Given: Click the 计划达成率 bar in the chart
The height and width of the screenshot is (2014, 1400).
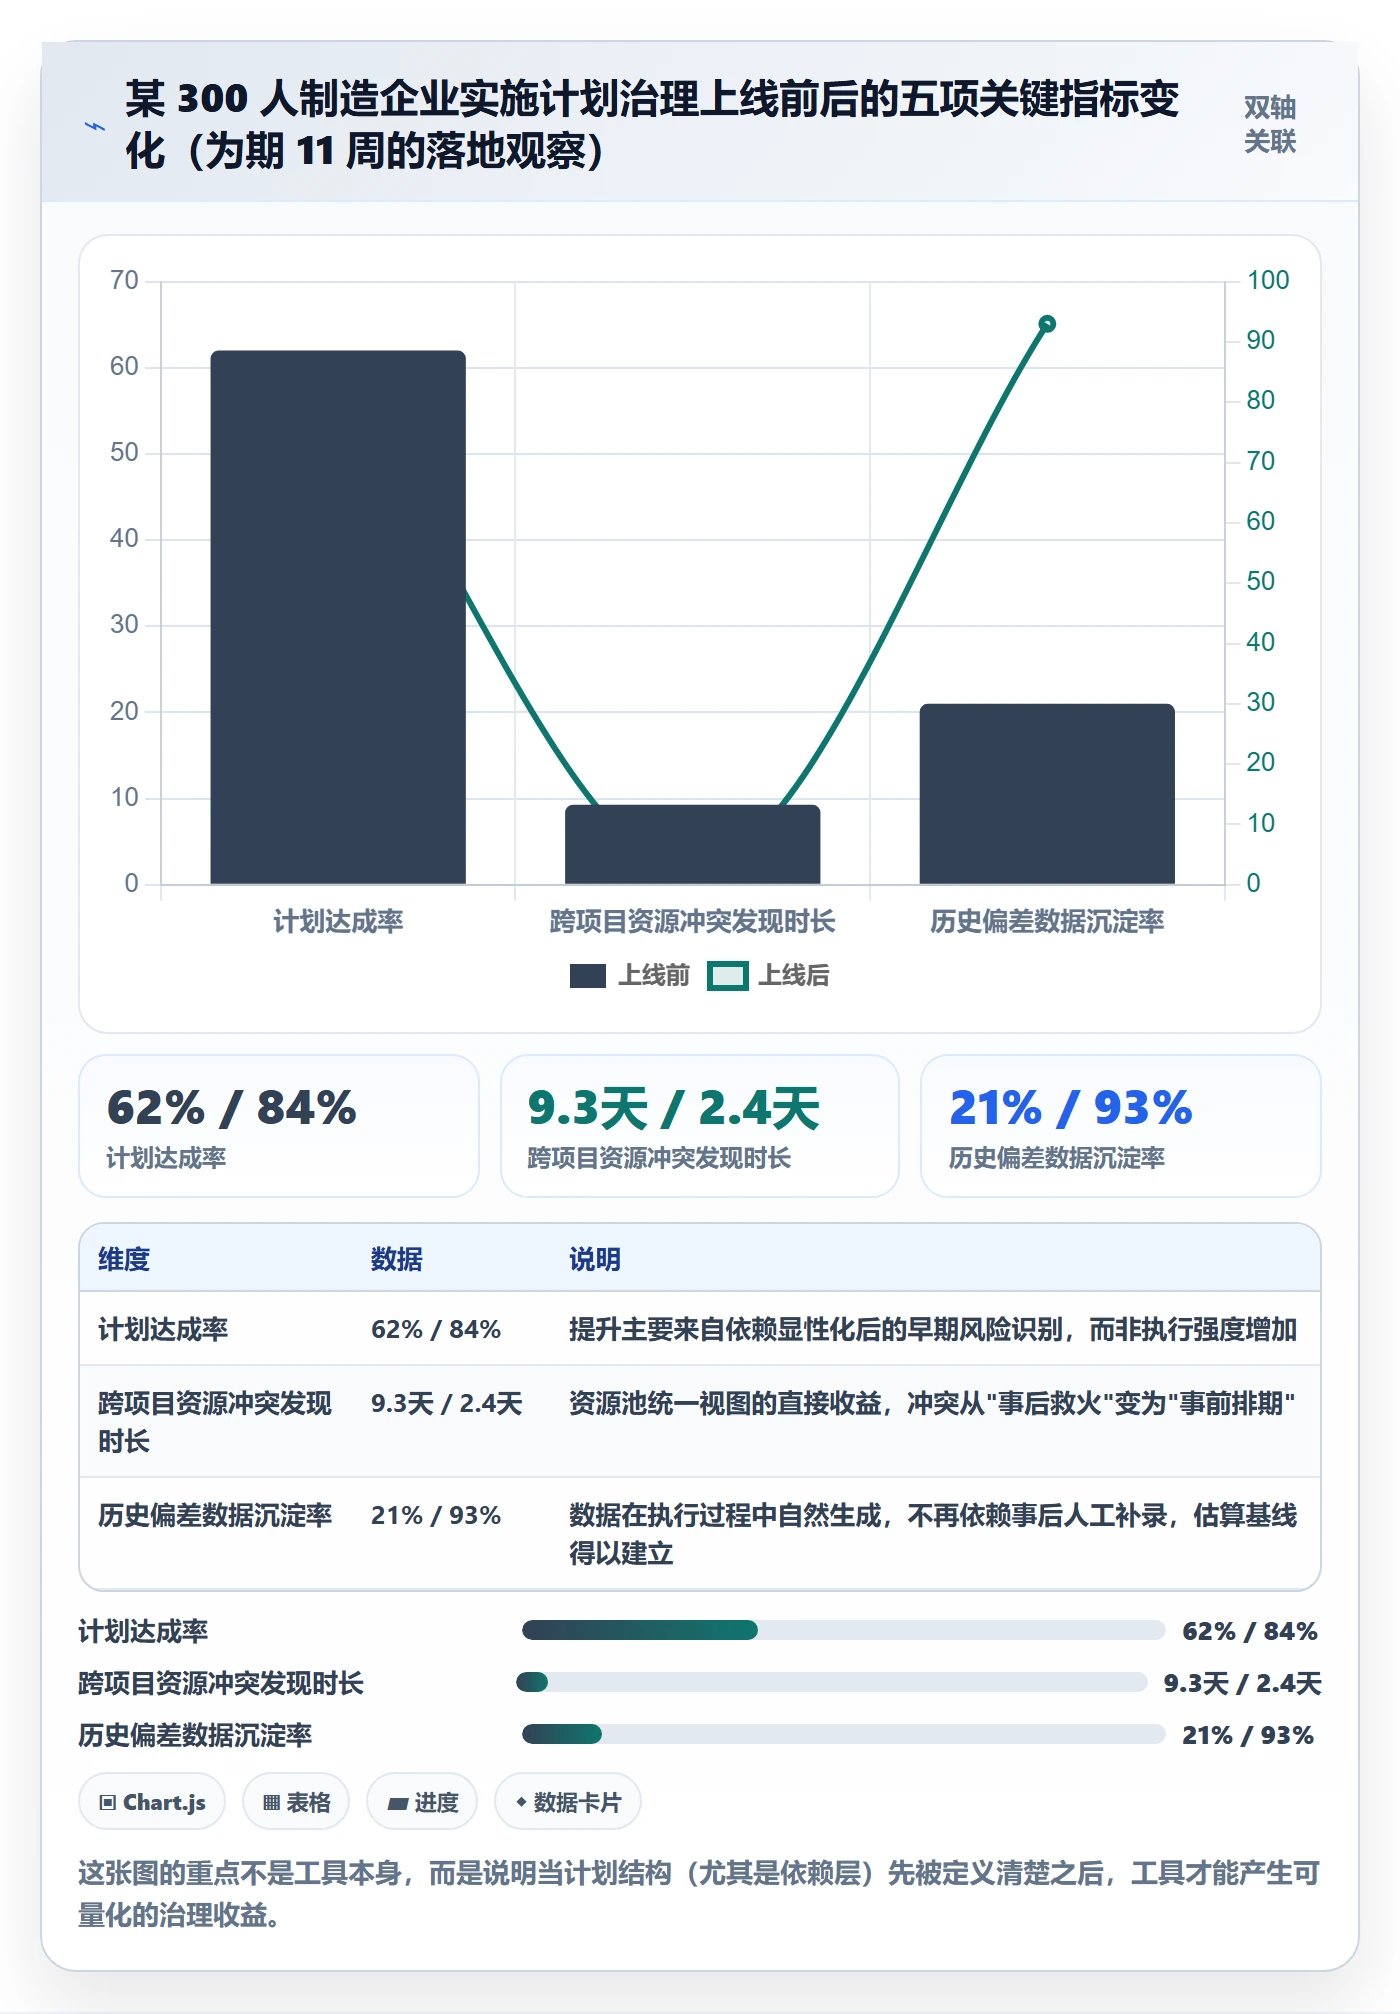Looking at the screenshot, I should point(338,617).
